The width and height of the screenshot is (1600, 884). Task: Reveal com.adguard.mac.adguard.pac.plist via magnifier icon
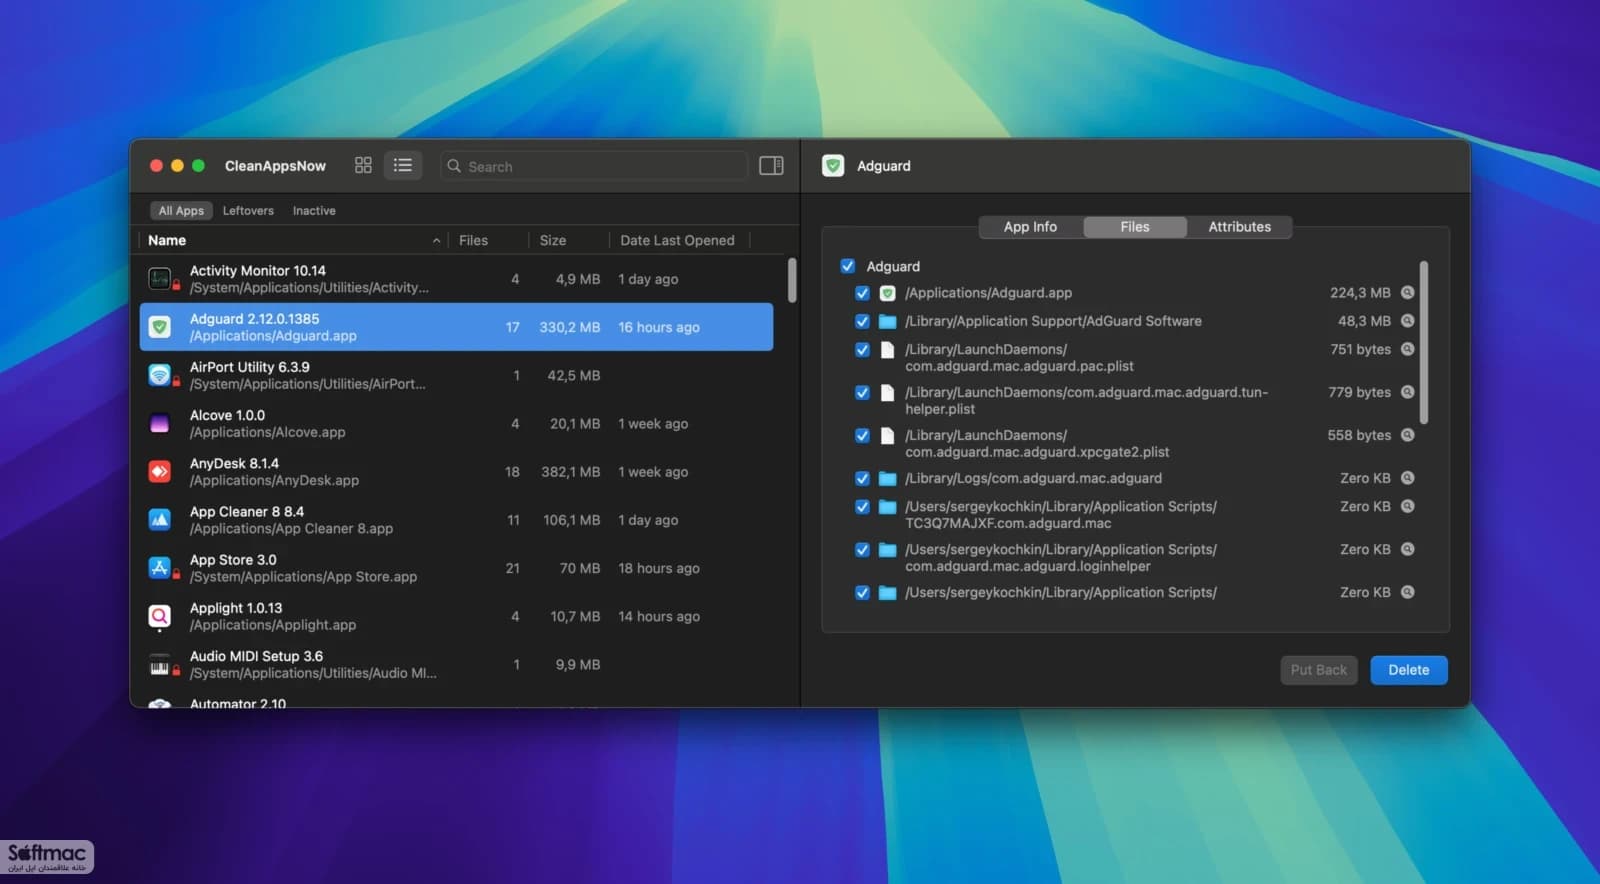pos(1407,349)
